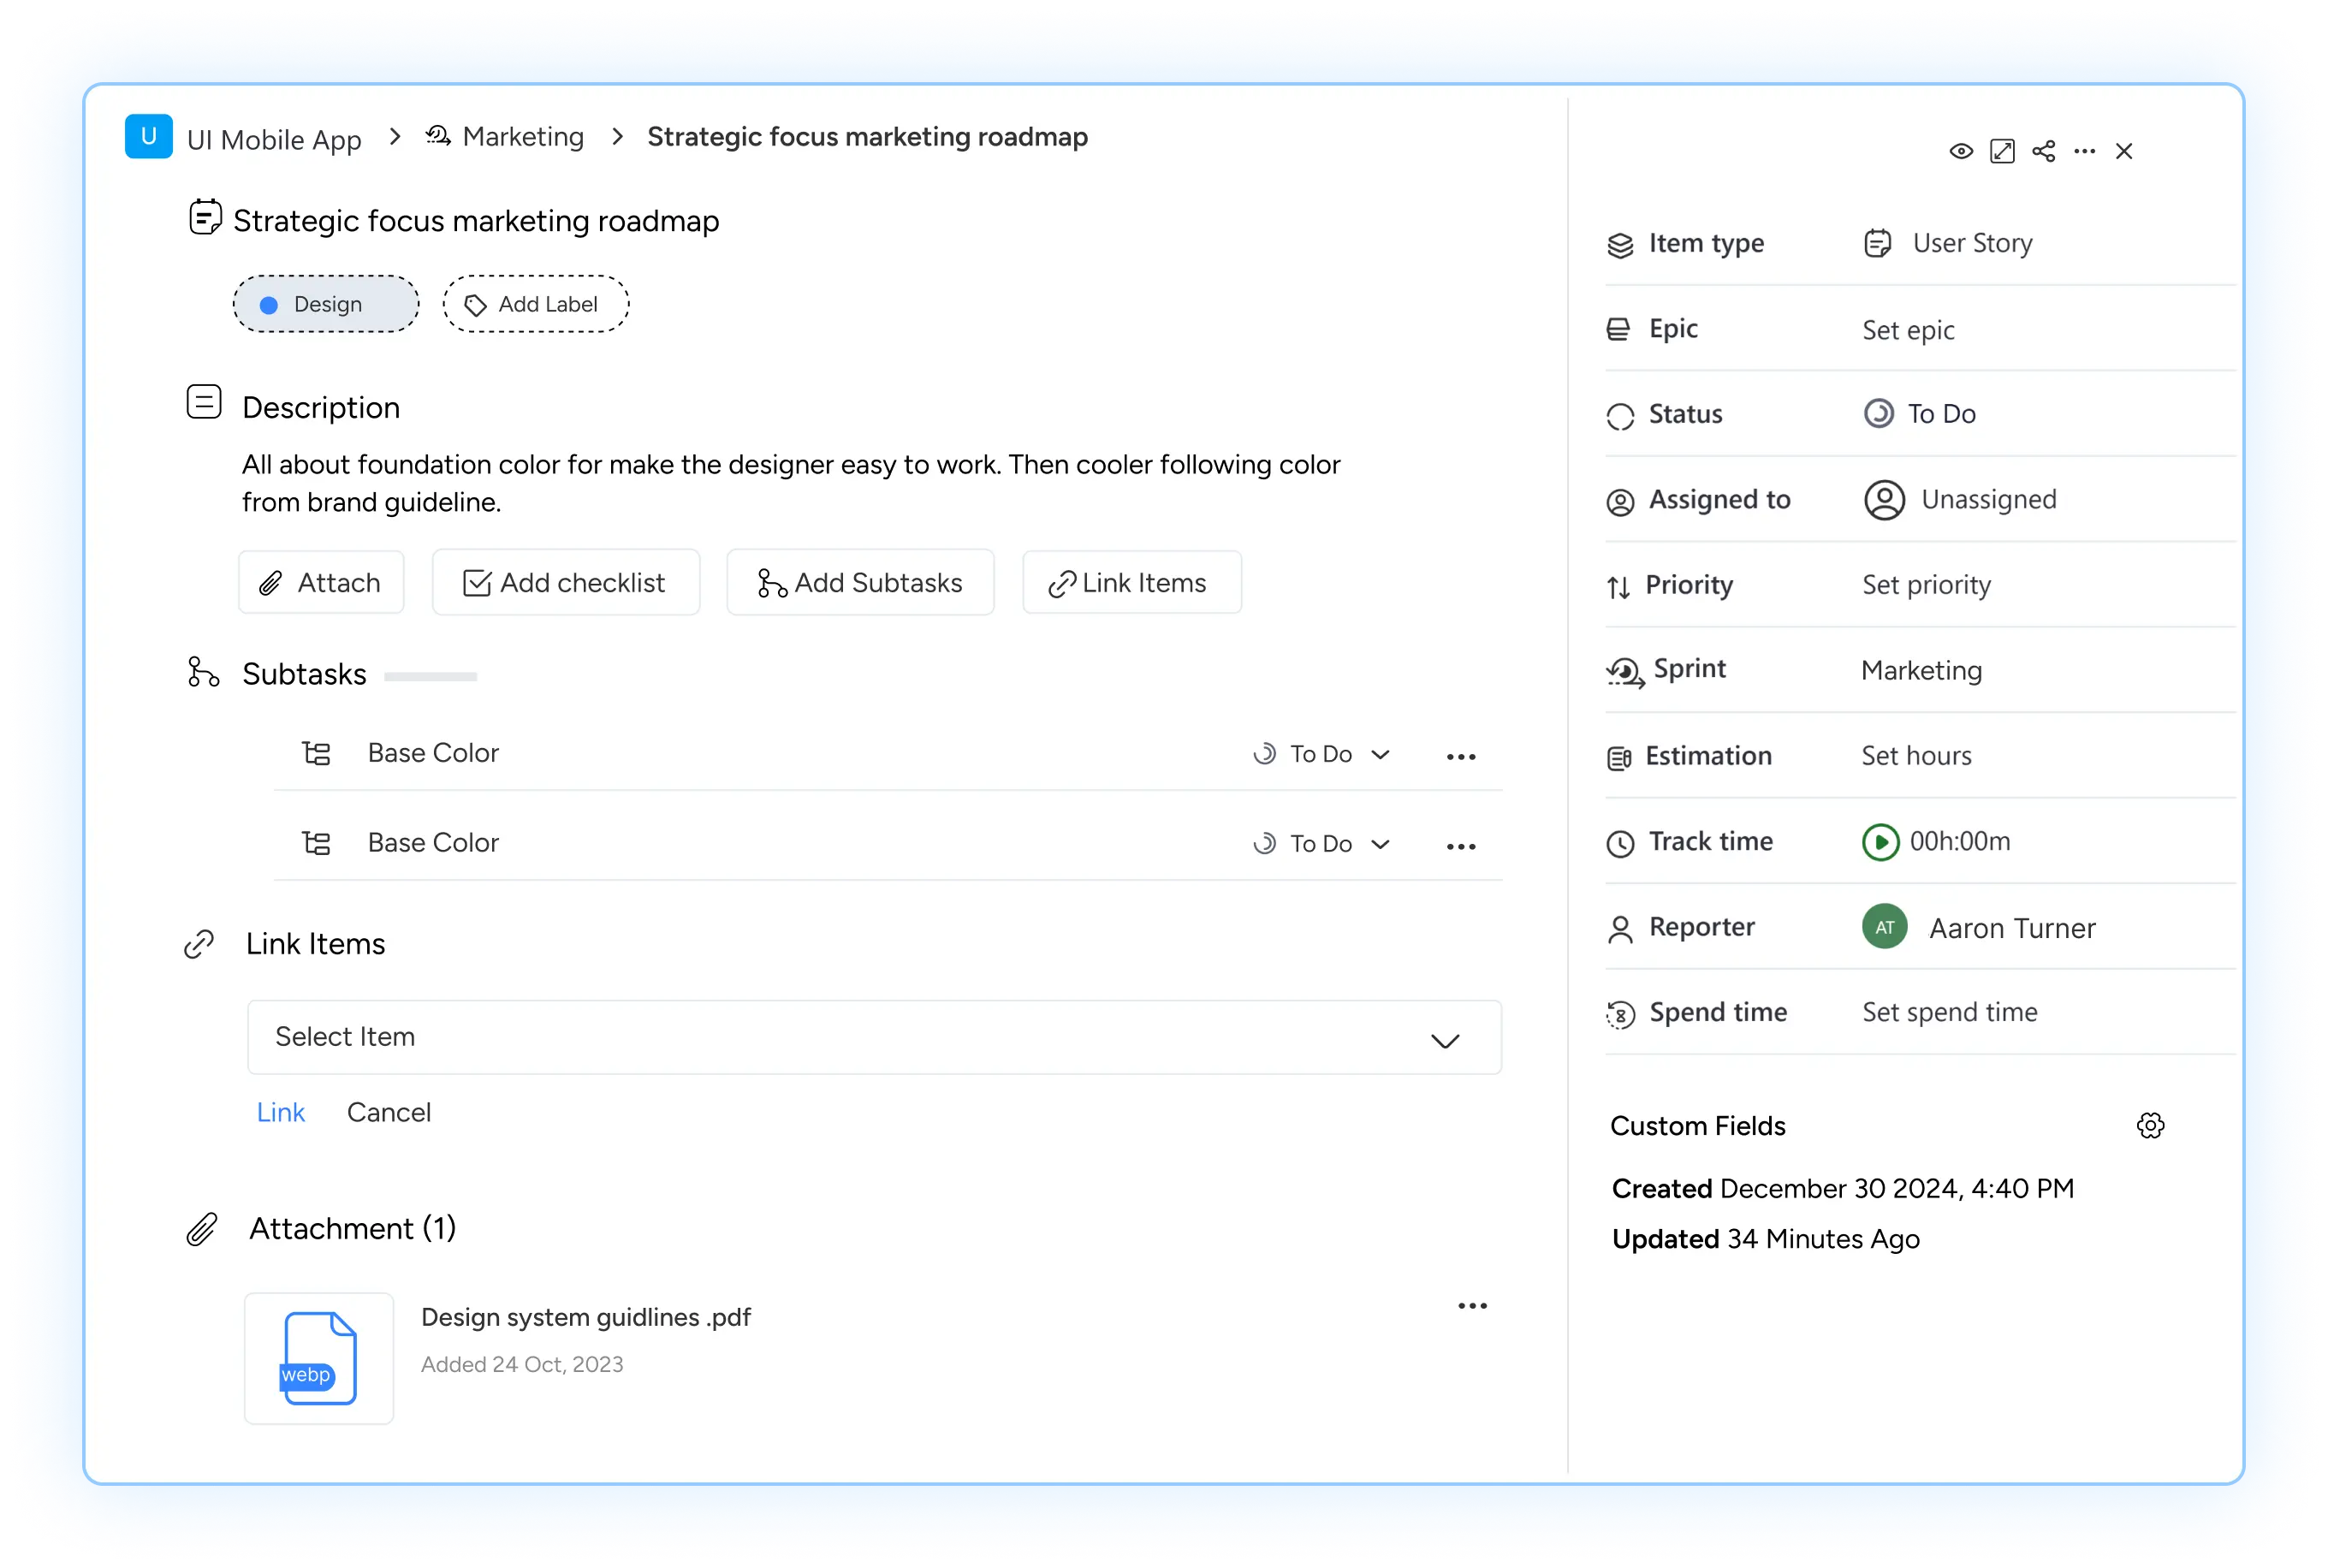This screenshot has width=2328, height=1568.
Task: Click Aaron Turner reporter avatar
Action: (x=1884, y=927)
